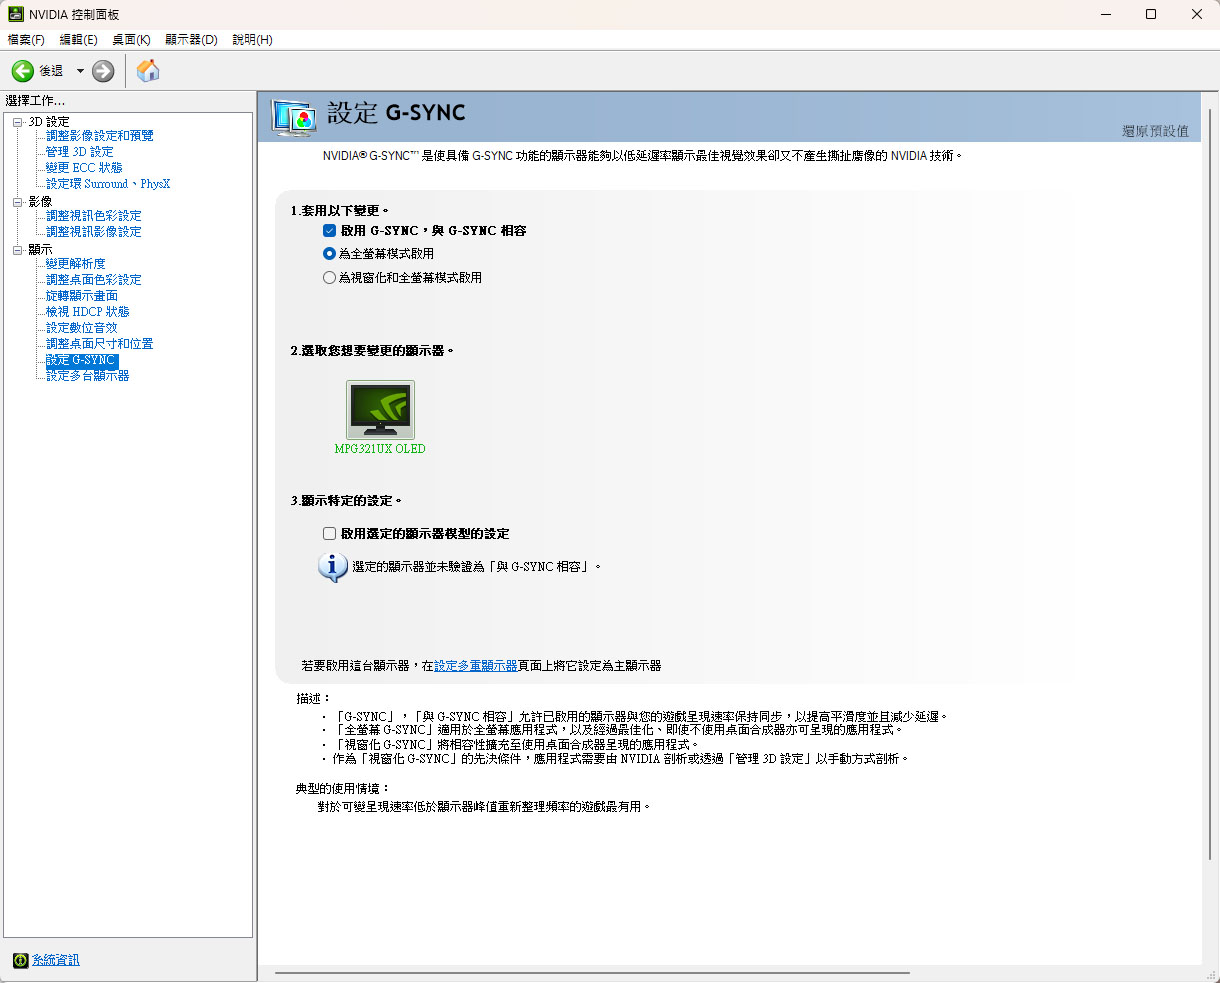Open the 設定多重顯示器 link
1220x983 pixels.
477,665
